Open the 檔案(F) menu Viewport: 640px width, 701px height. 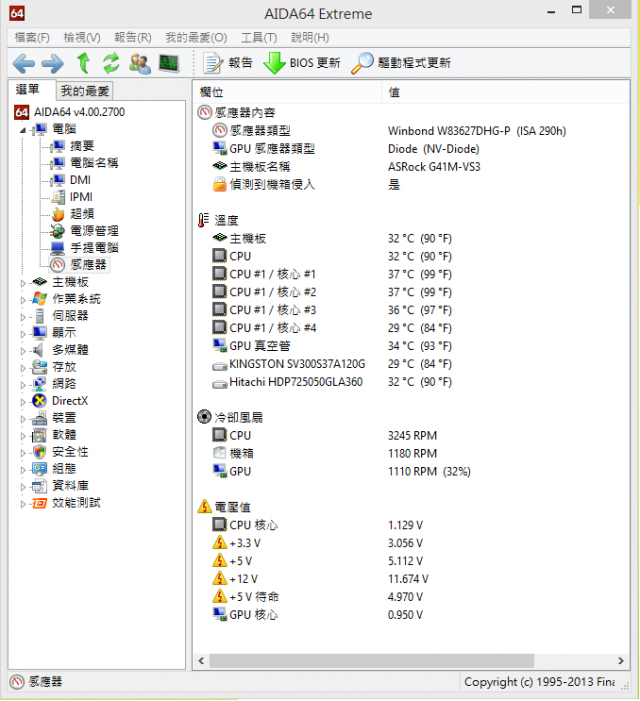click(32, 38)
